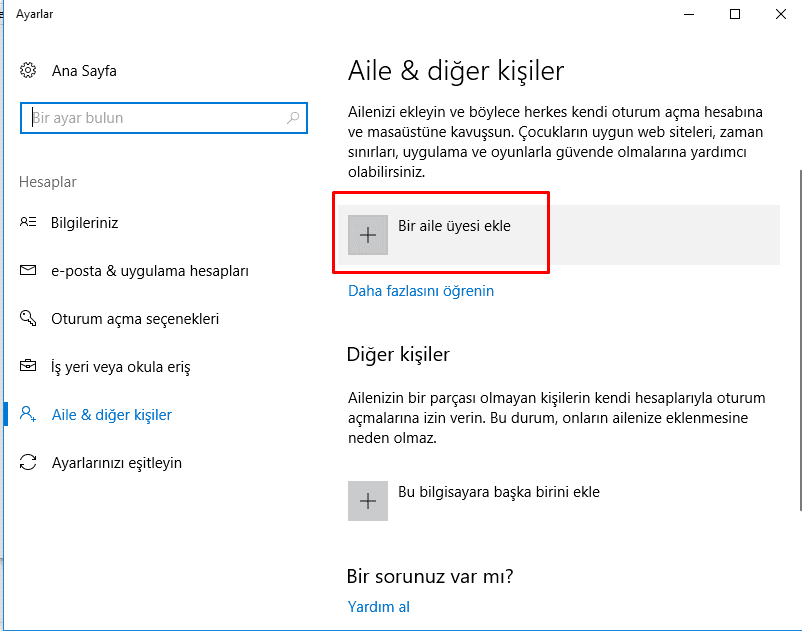Select 'Aile & diğer kişiler' in the sidebar
Viewport: 802px width, 631px height.
[x=111, y=415]
